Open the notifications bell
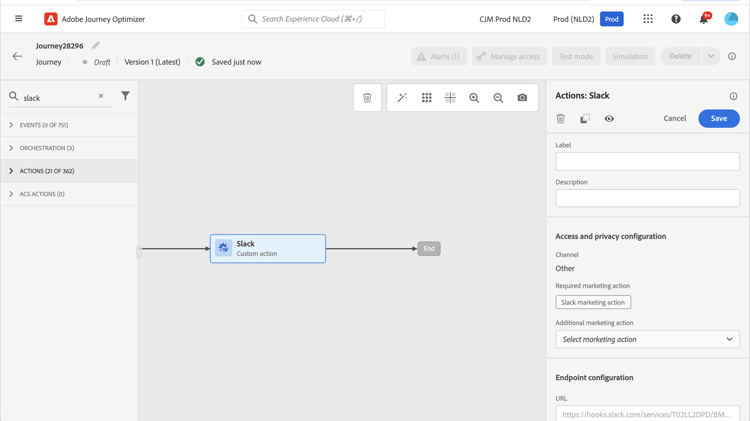Screen dimensions: 750x421 coord(704,19)
